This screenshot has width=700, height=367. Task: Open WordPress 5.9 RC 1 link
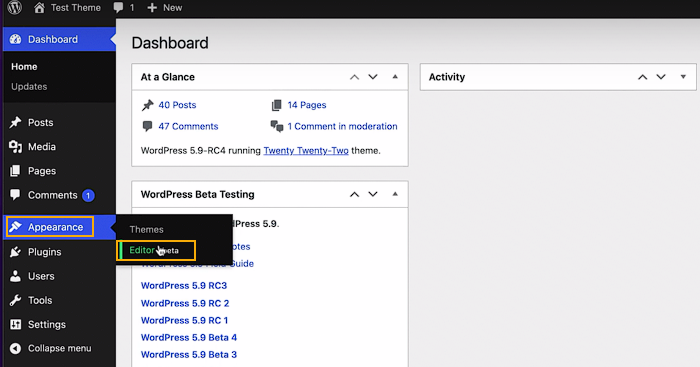[x=184, y=320]
